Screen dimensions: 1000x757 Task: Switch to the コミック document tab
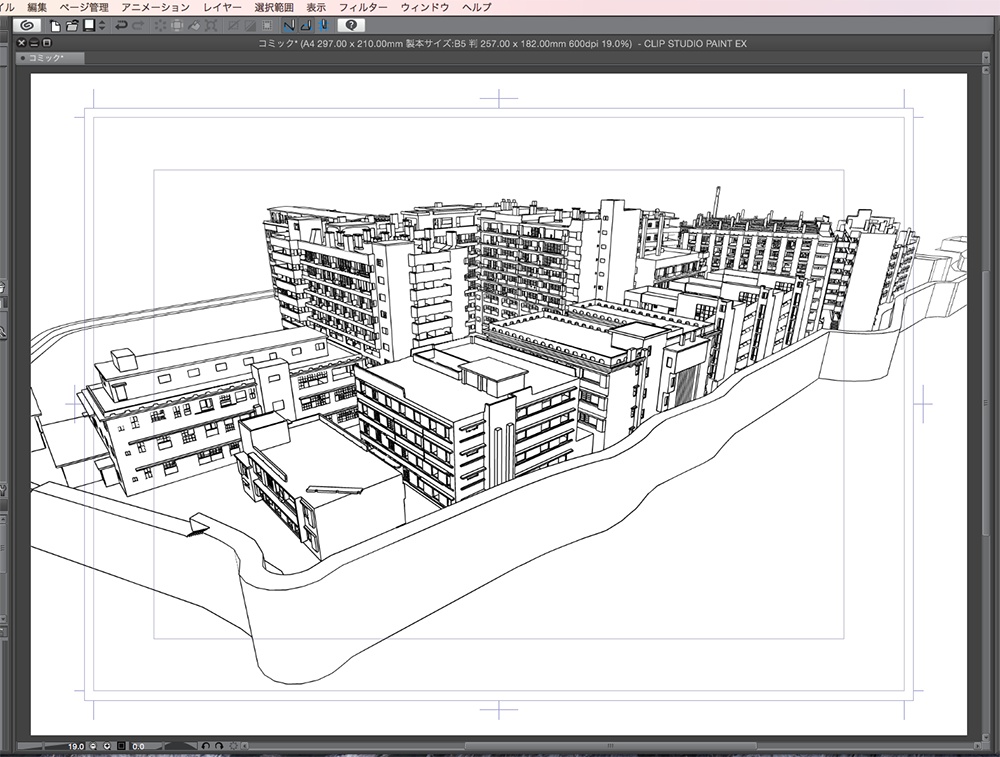click(47, 59)
